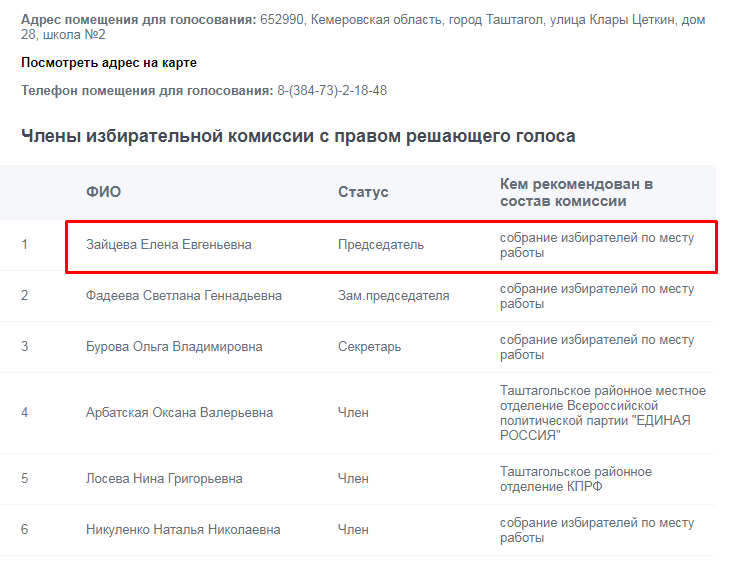The width and height of the screenshot is (741, 565).
Task: Click the 'ЕДИНАЯ РОССИЯ' party recommendation cell
Action: tap(602, 413)
